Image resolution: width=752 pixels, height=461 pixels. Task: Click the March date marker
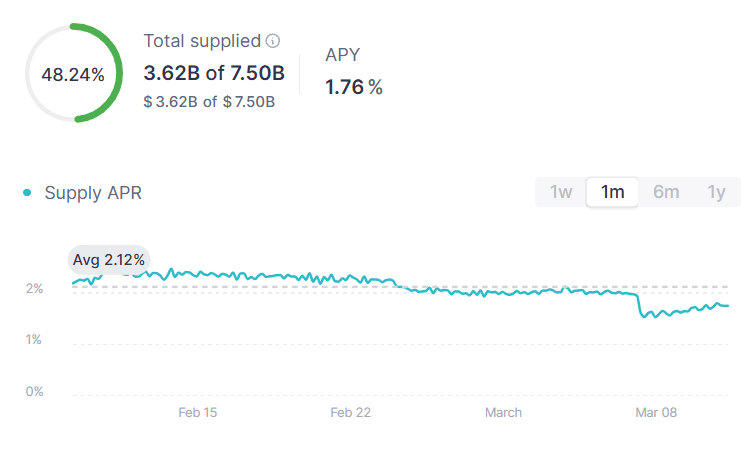click(x=503, y=412)
